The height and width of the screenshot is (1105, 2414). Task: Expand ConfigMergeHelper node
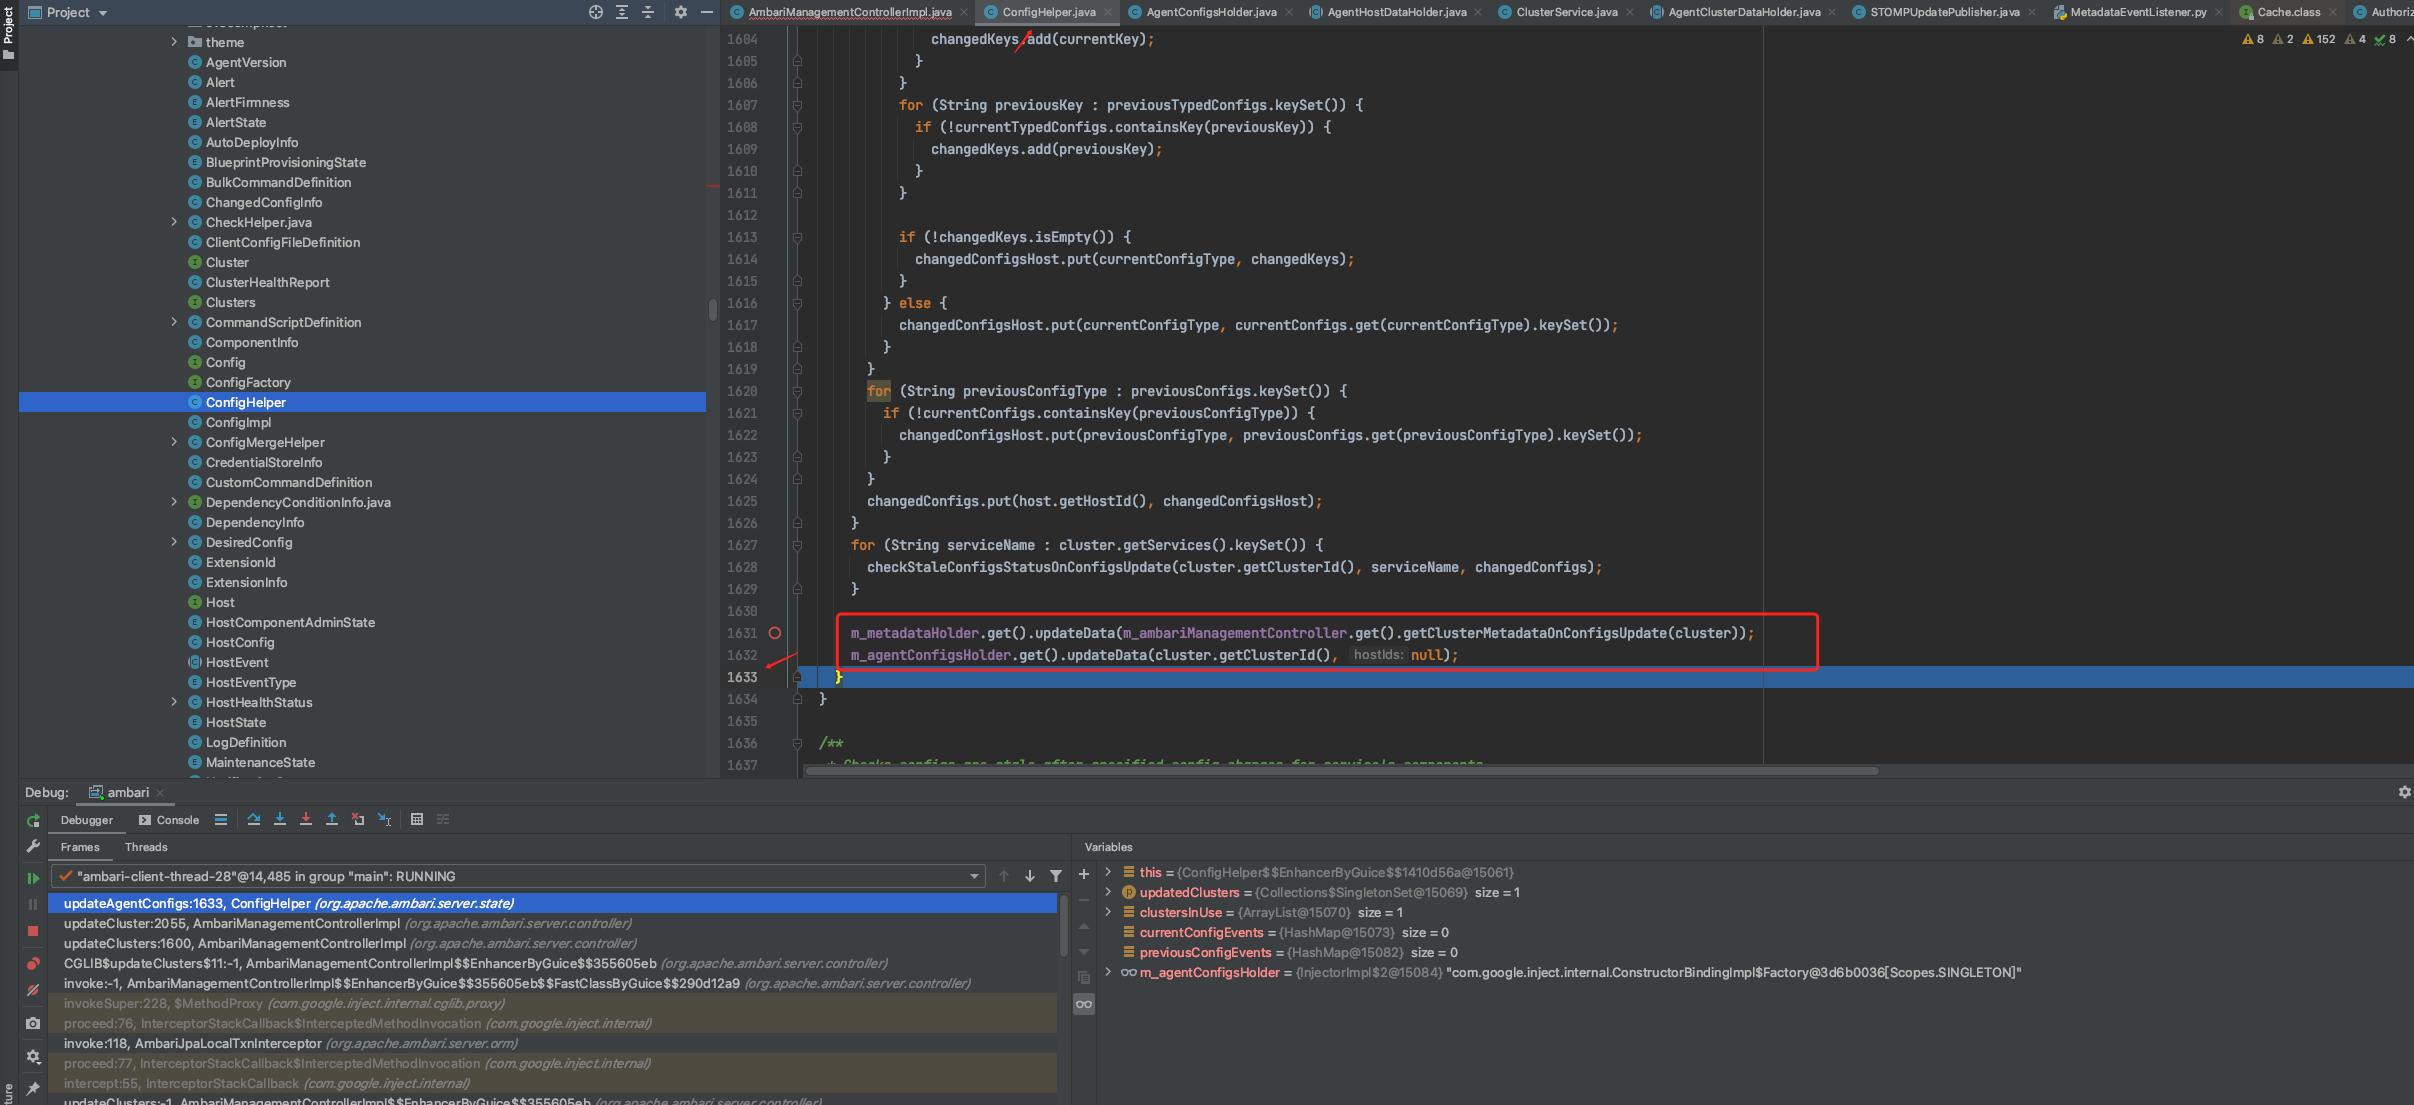click(x=174, y=442)
